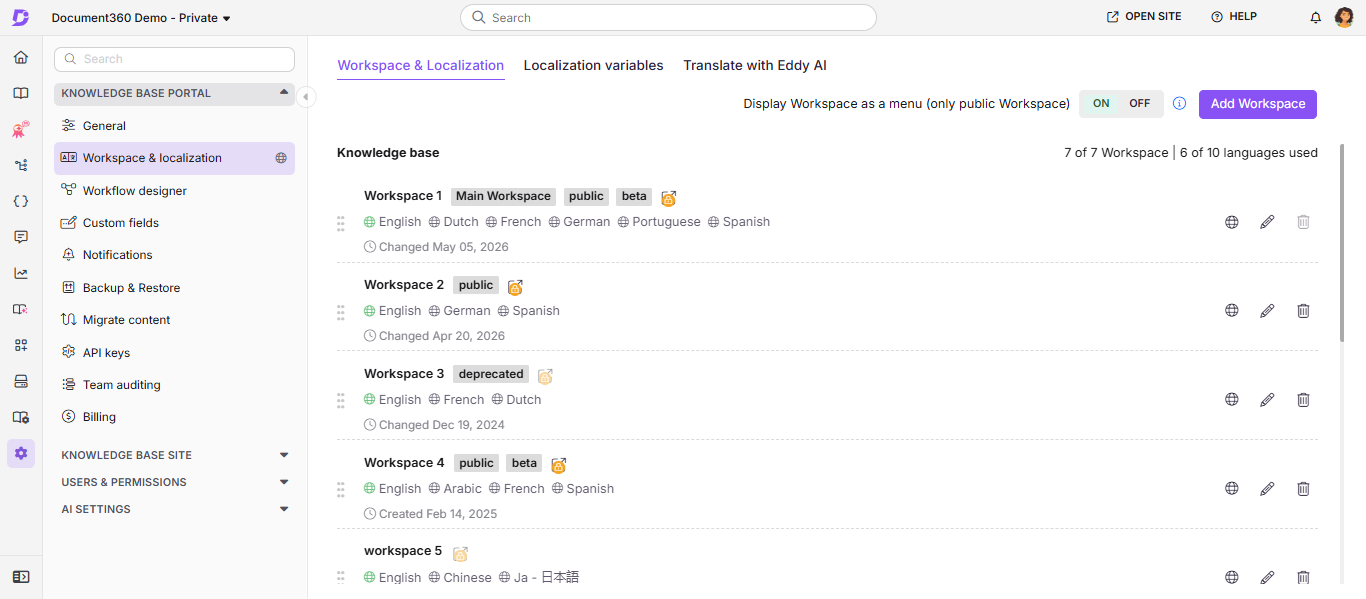Click the Add Workspace button

coord(1258,104)
